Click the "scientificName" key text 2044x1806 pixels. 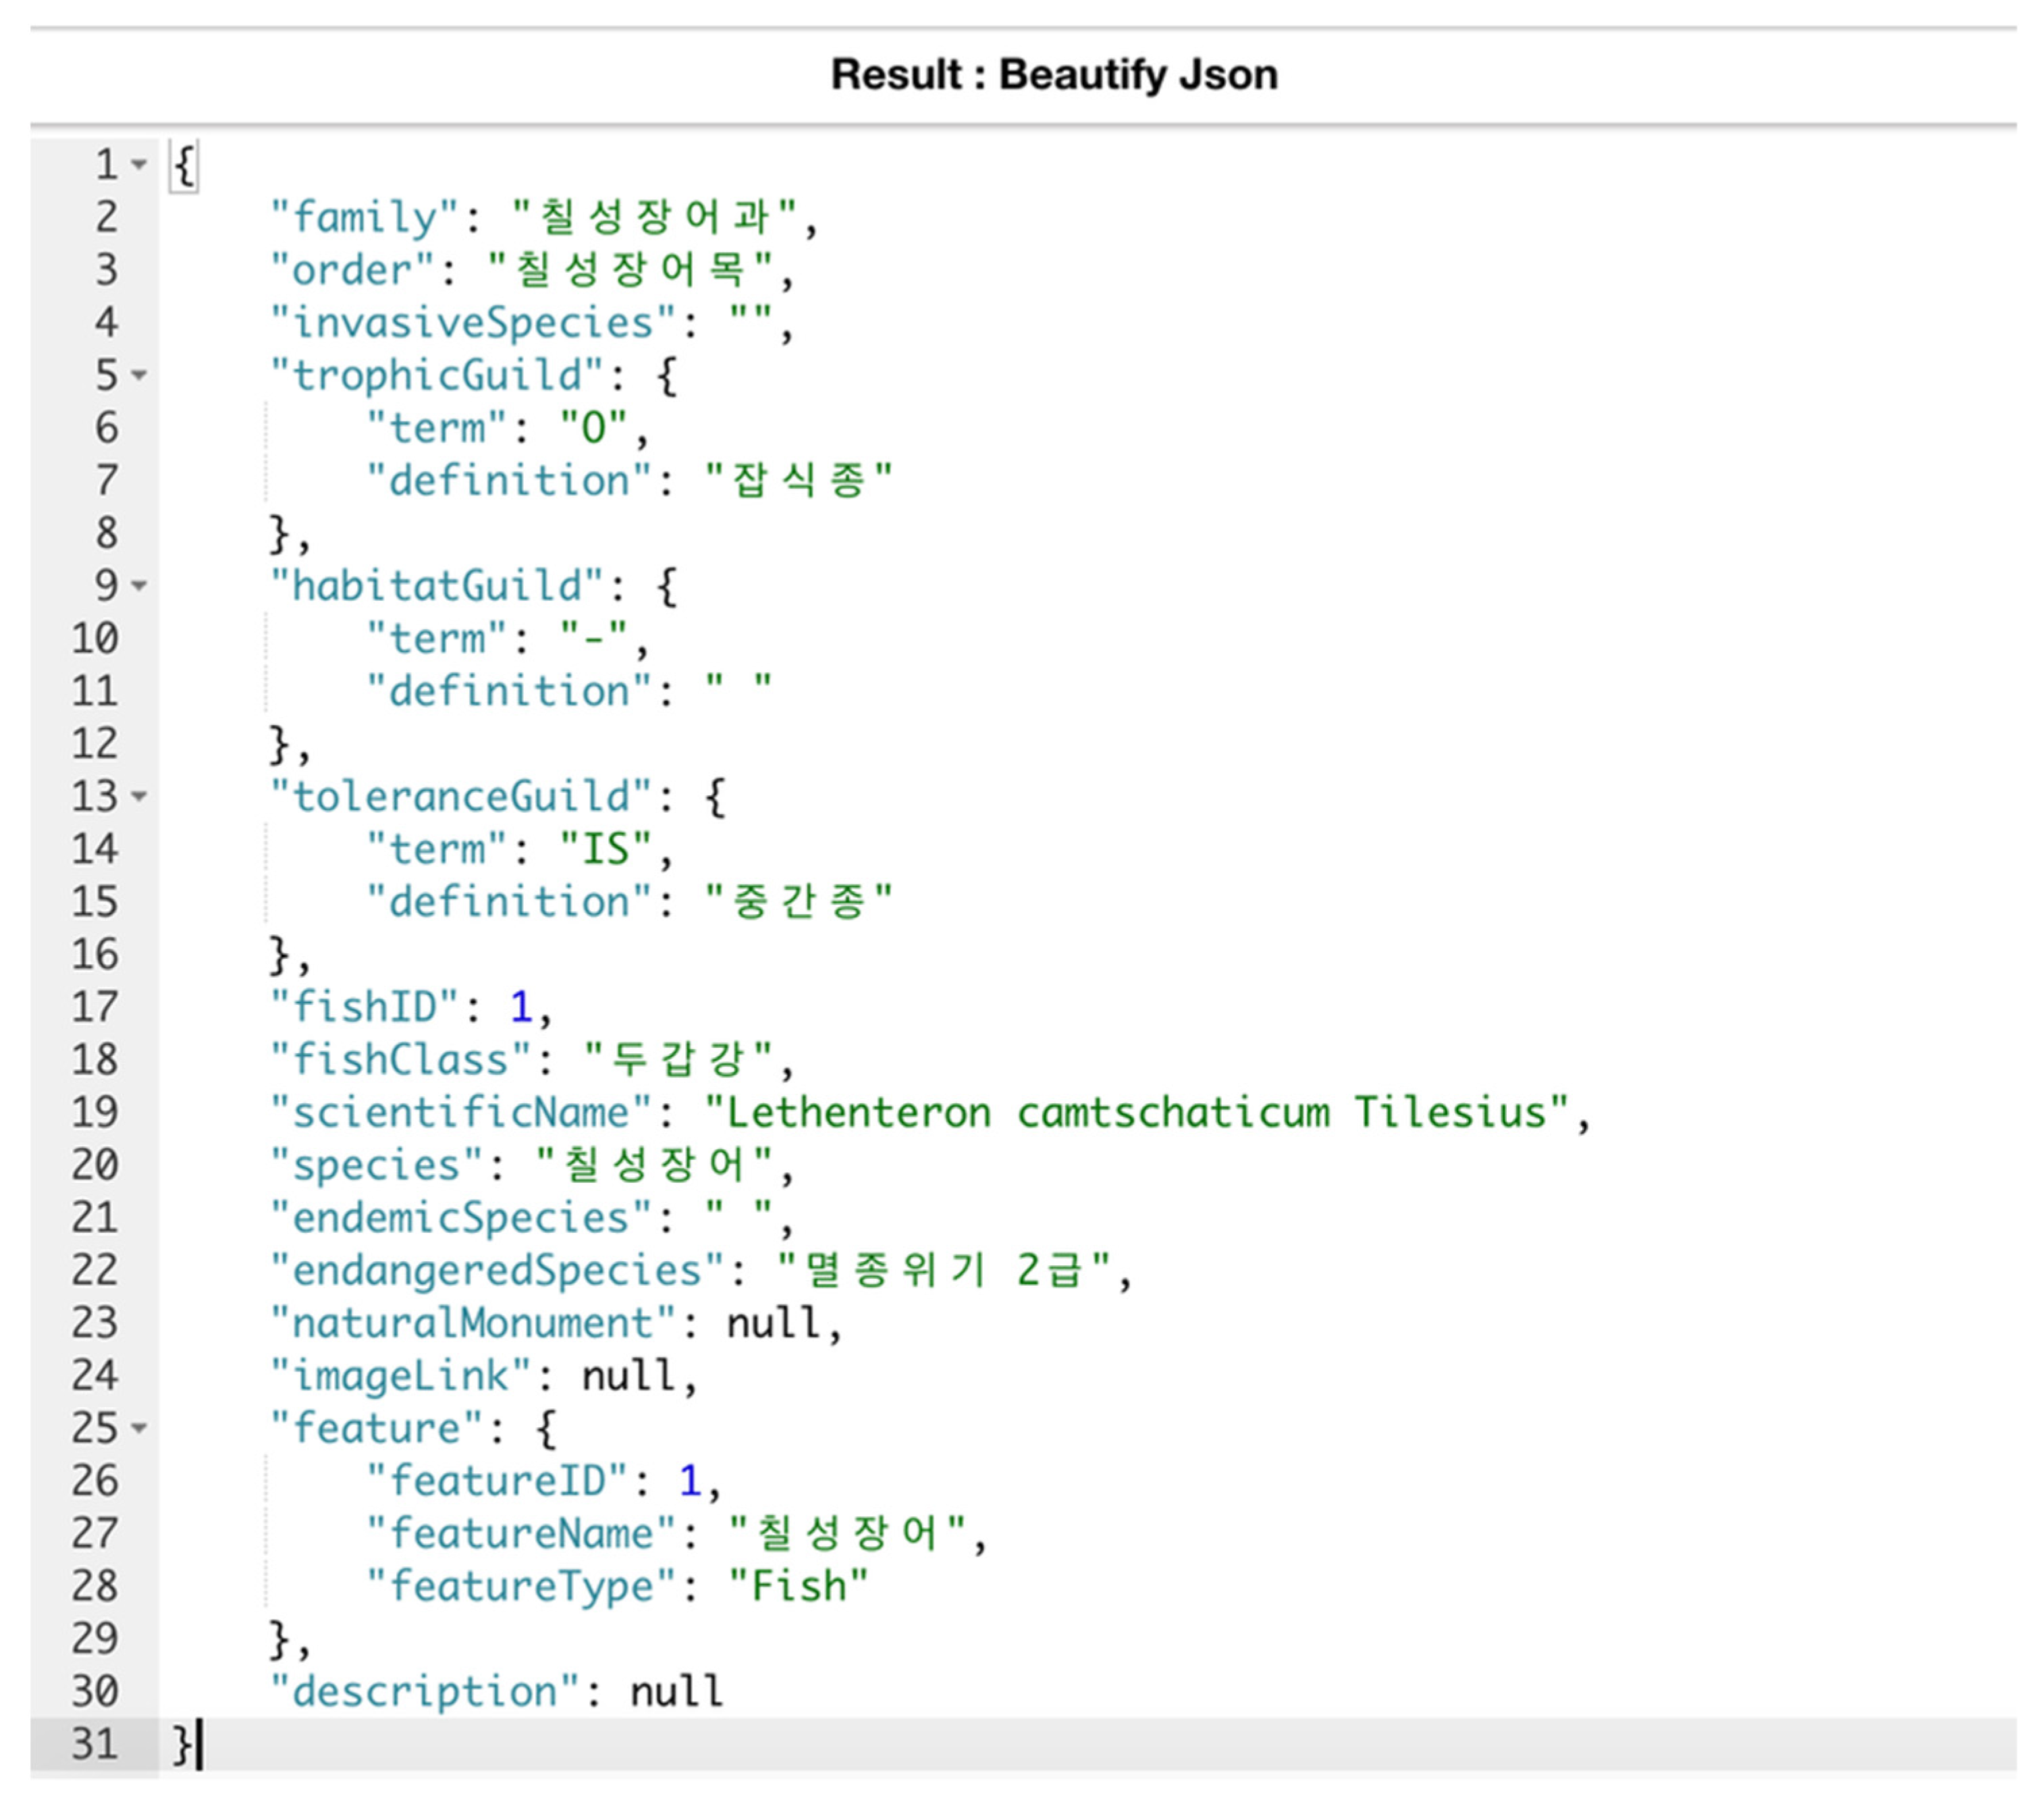461,1112
